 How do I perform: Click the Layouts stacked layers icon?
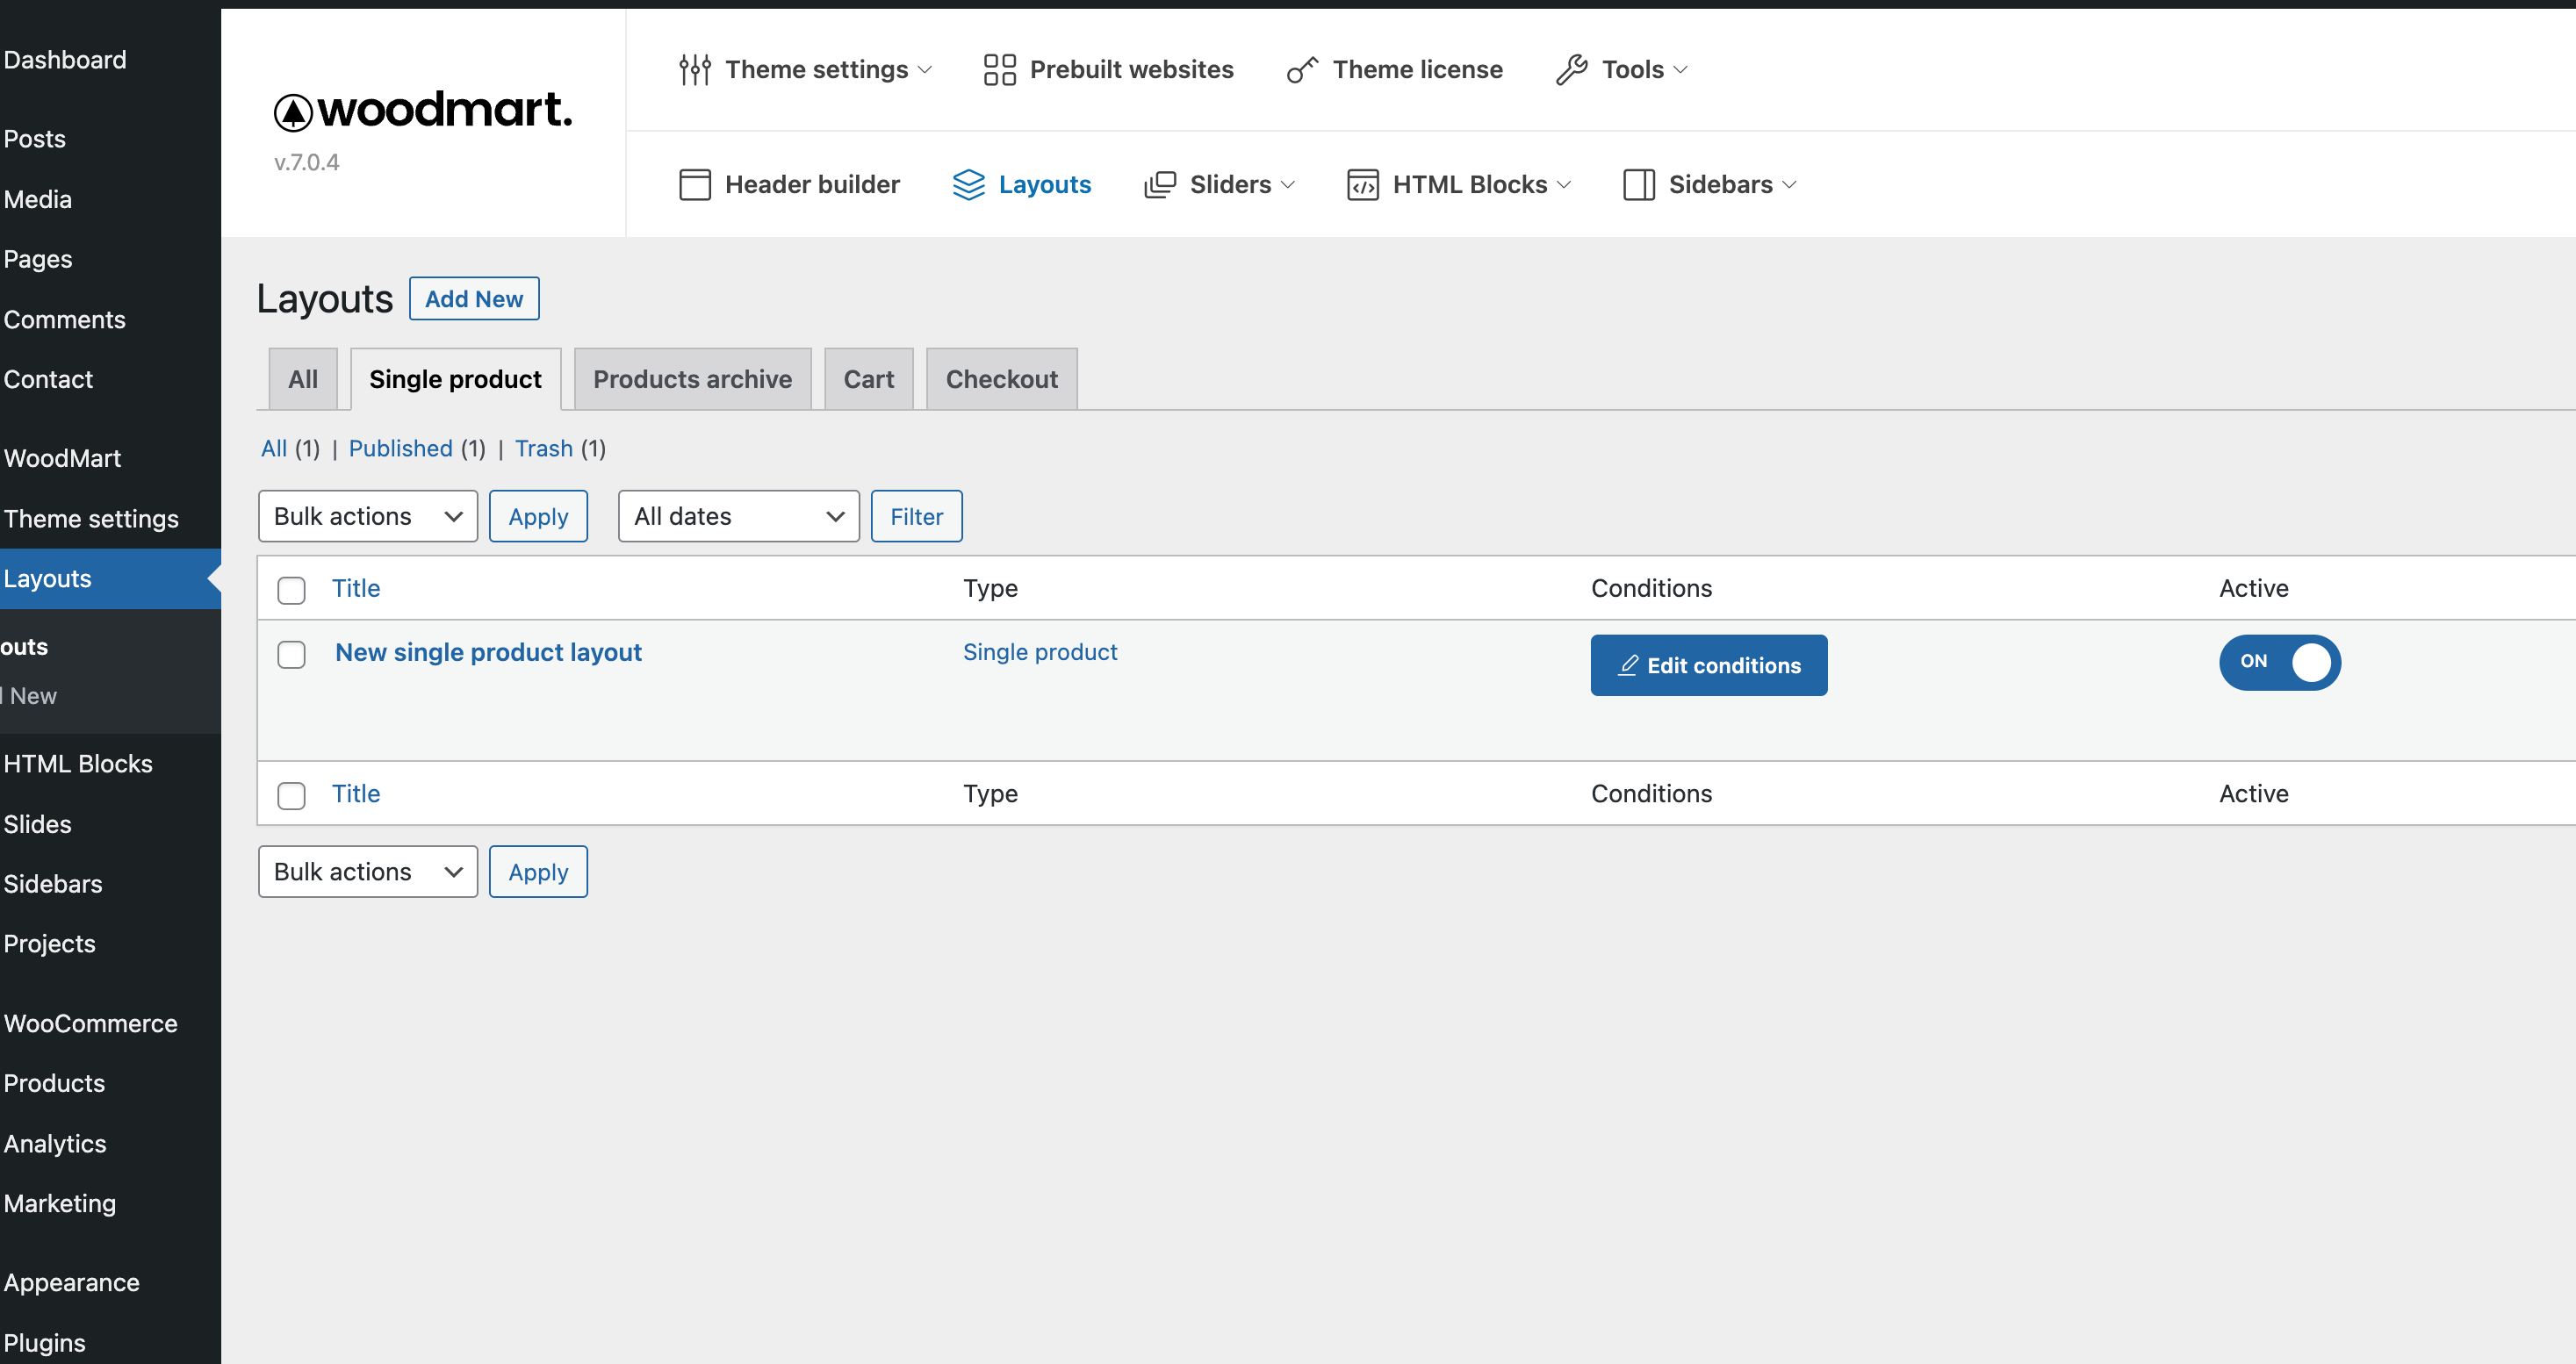point(968,184)
